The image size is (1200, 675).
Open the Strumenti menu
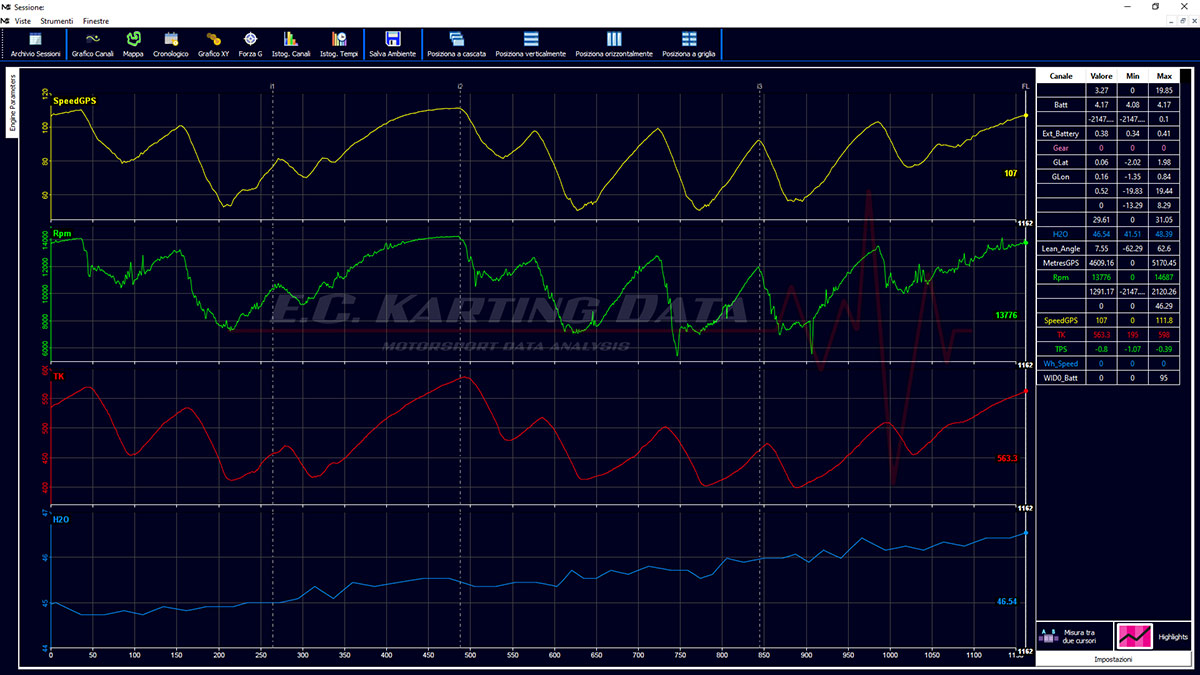(x=55, y=21)
